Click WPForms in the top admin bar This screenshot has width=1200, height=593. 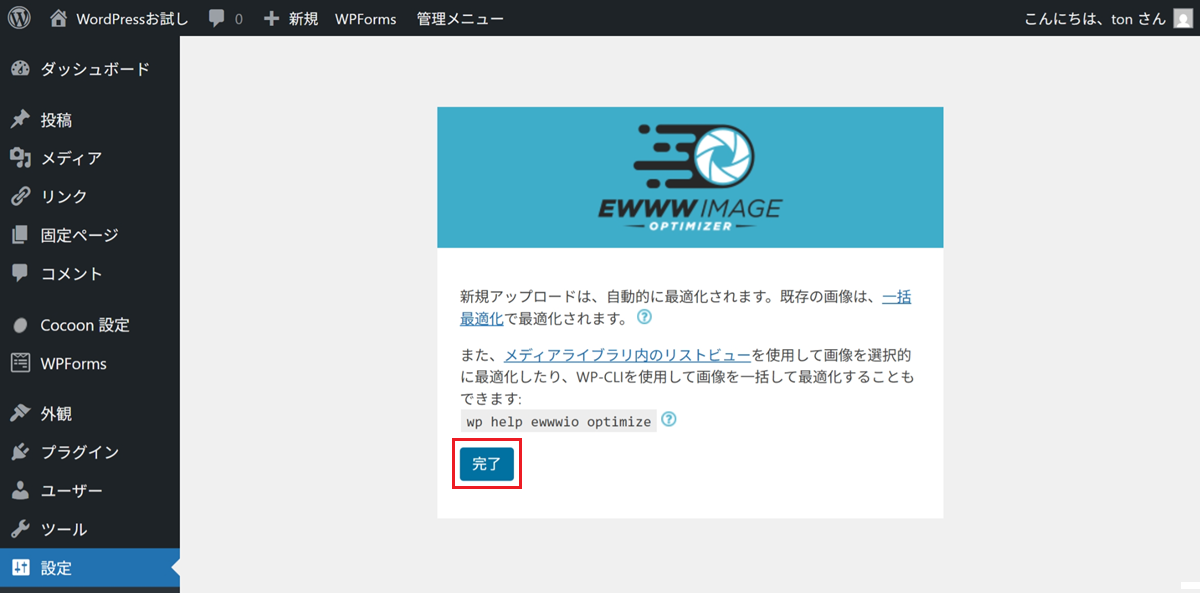(365, 19)
